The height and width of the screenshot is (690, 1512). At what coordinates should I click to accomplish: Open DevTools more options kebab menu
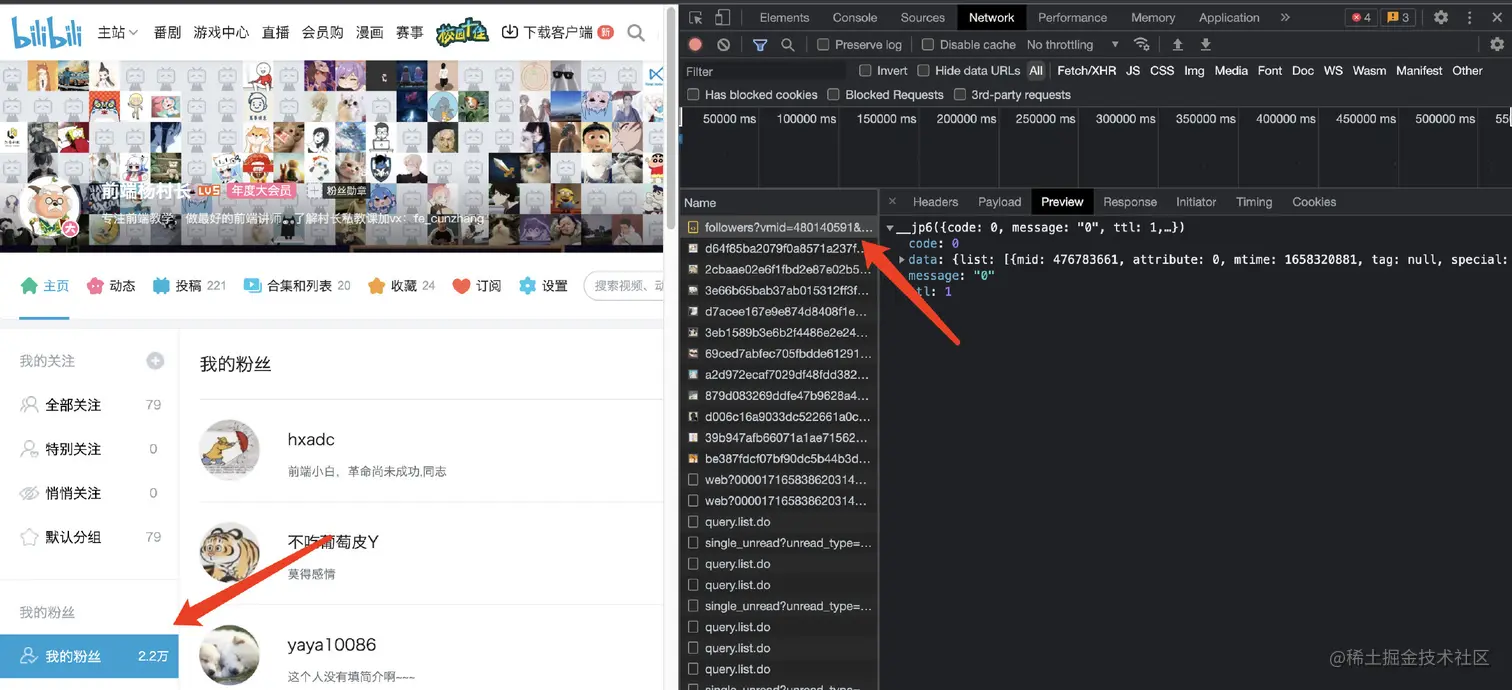click(x=1469, y=17)
